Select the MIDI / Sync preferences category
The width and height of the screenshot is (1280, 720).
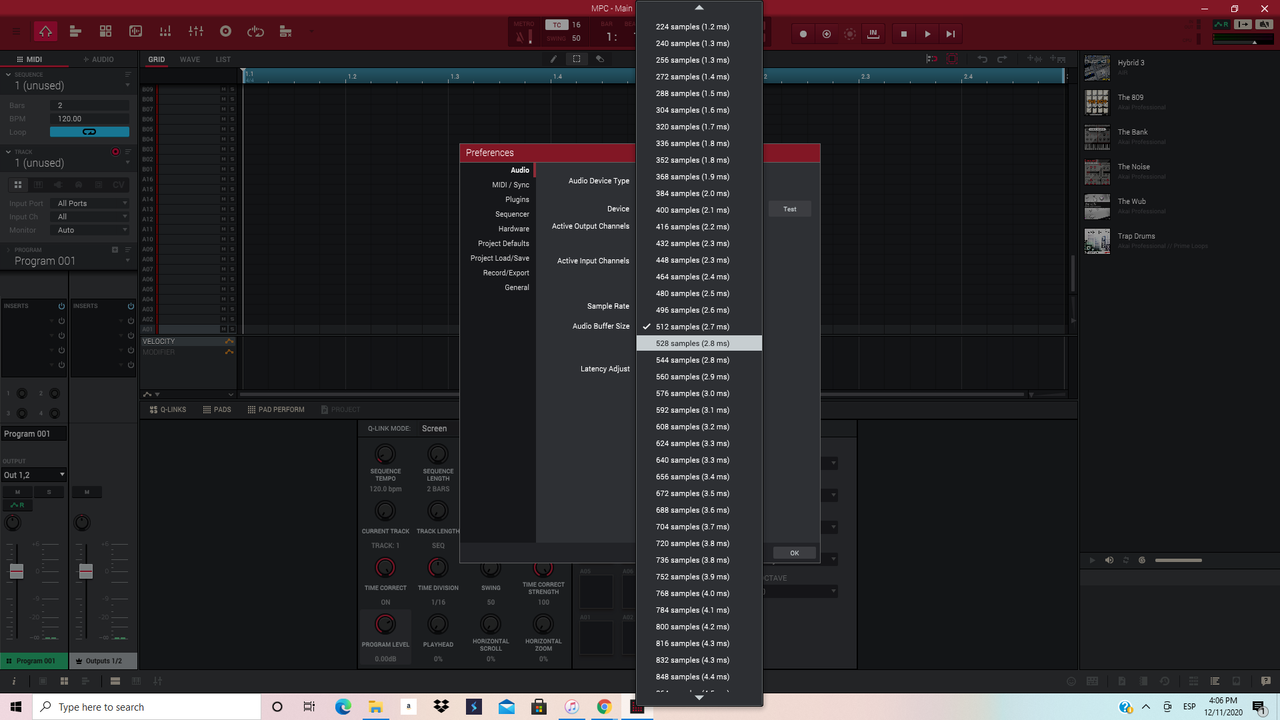510,185
